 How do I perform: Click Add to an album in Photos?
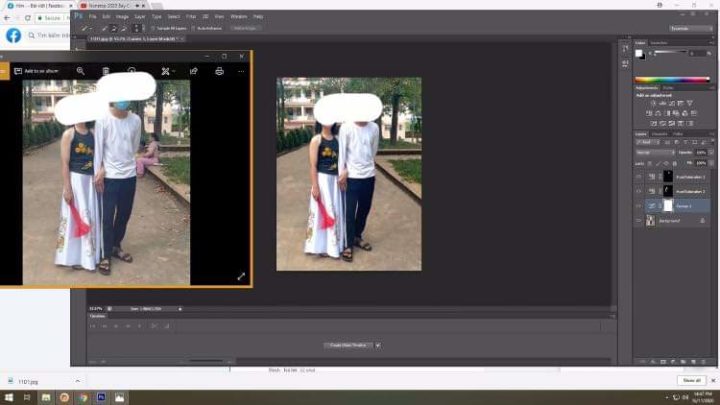[x=36, y=71]
